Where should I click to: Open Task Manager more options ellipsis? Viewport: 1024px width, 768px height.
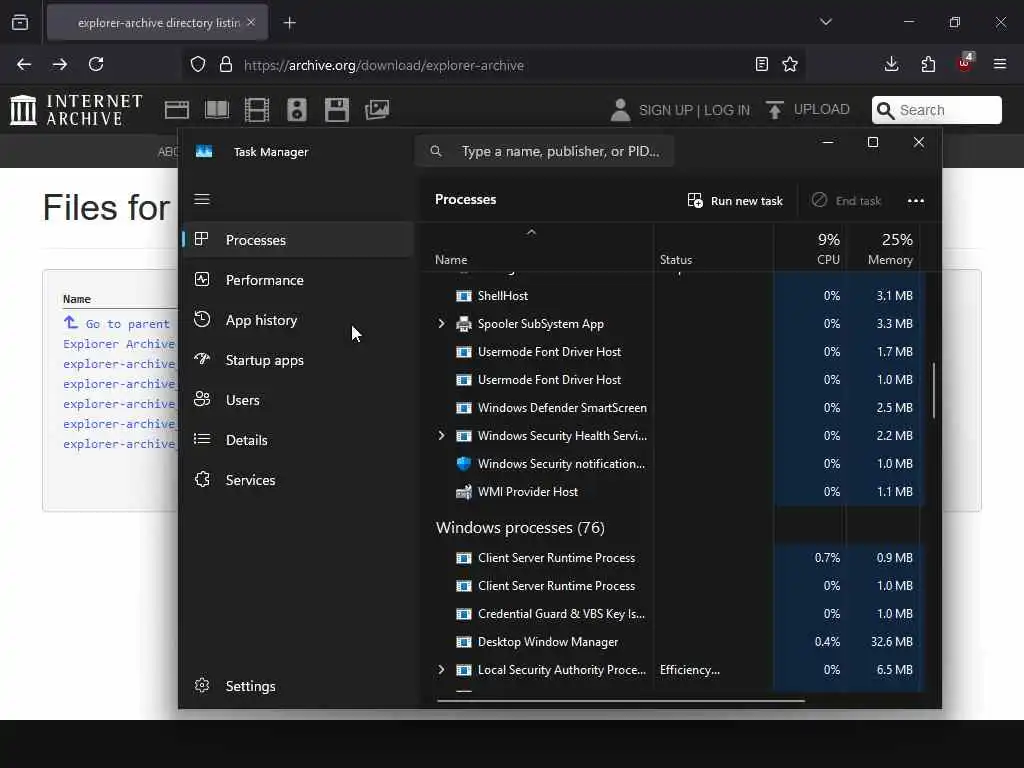pos(916,200)
